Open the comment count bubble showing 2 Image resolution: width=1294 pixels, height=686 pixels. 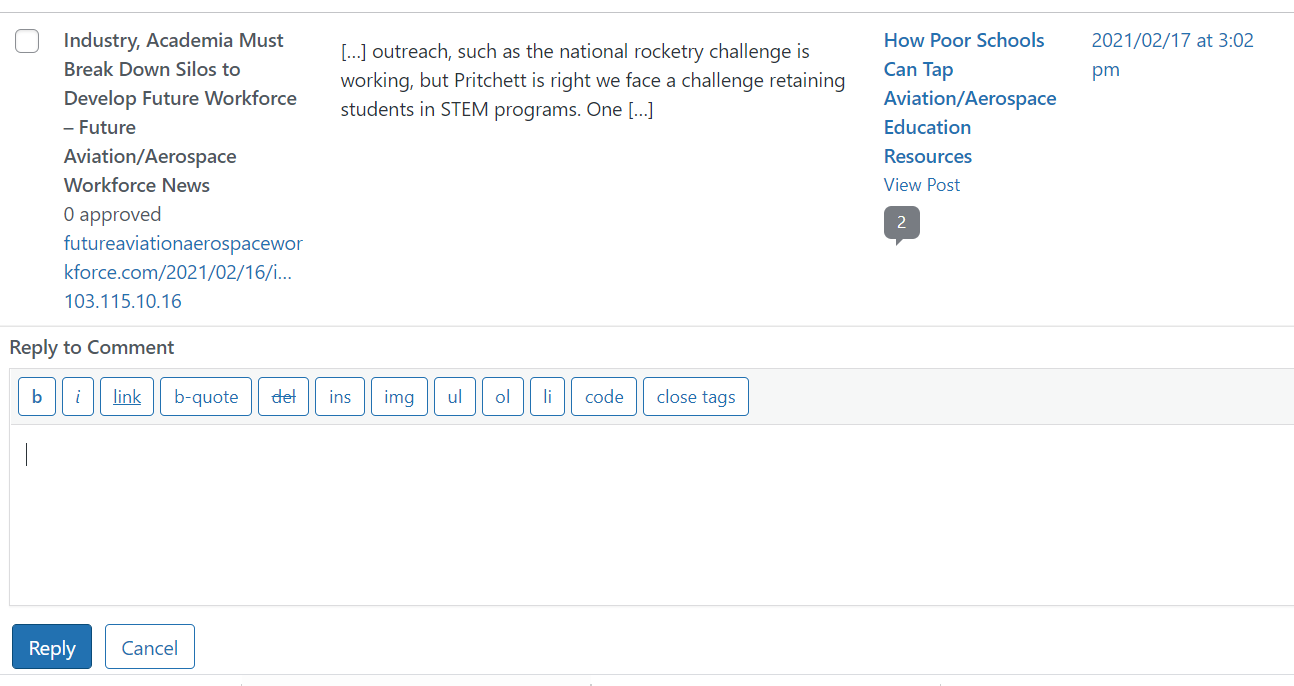tap(901, 223)
